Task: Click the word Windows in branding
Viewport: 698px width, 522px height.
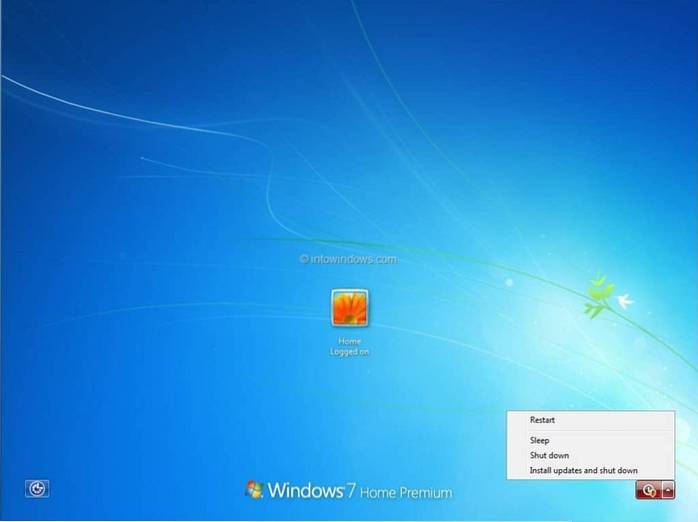Action: [x=305, y=491]
